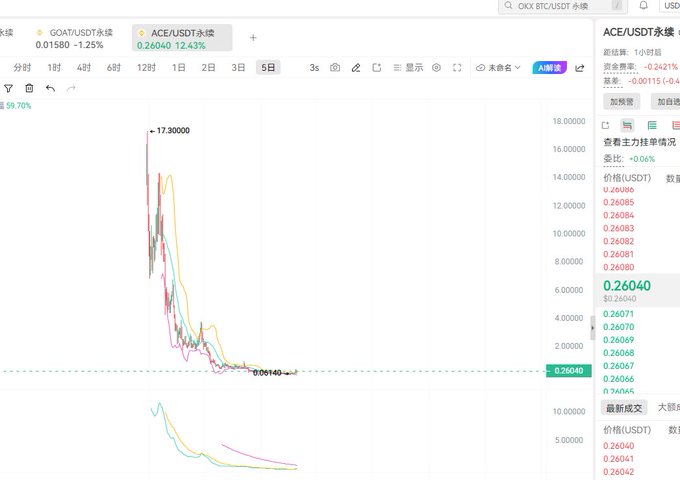The width and height of the screenshot is (680, 480).
Task: Click the large 0.26040 last price
Action: pyautogui.click(x=627, y=286)
